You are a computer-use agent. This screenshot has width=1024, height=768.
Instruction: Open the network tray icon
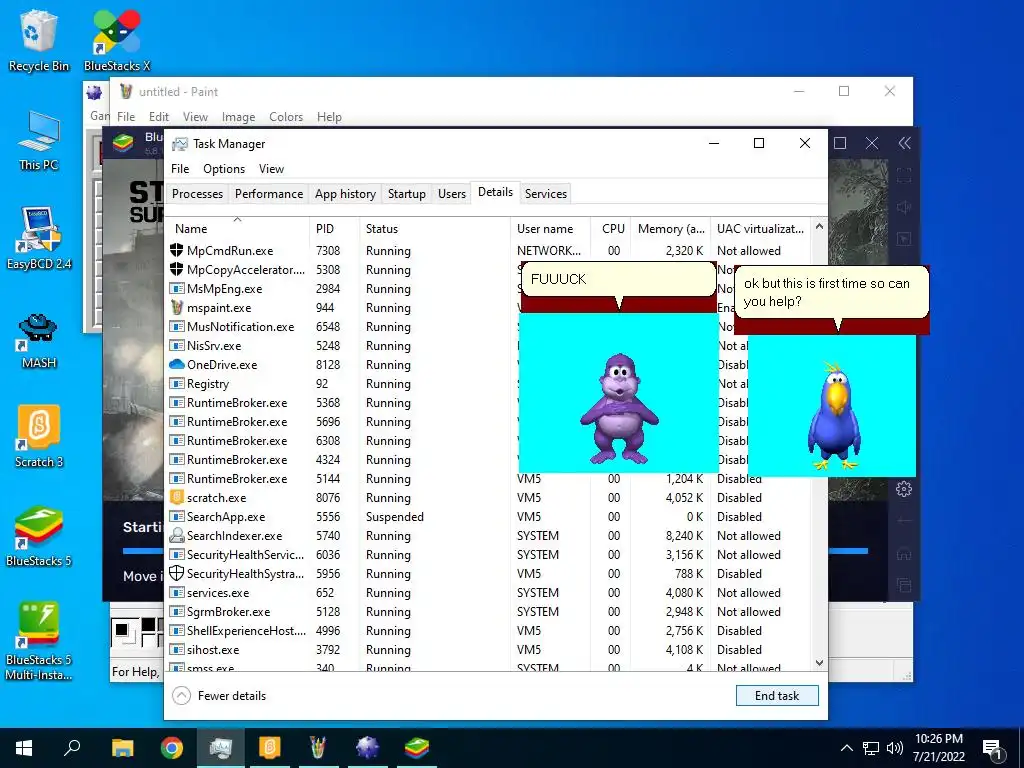click(x=871, y=748)
